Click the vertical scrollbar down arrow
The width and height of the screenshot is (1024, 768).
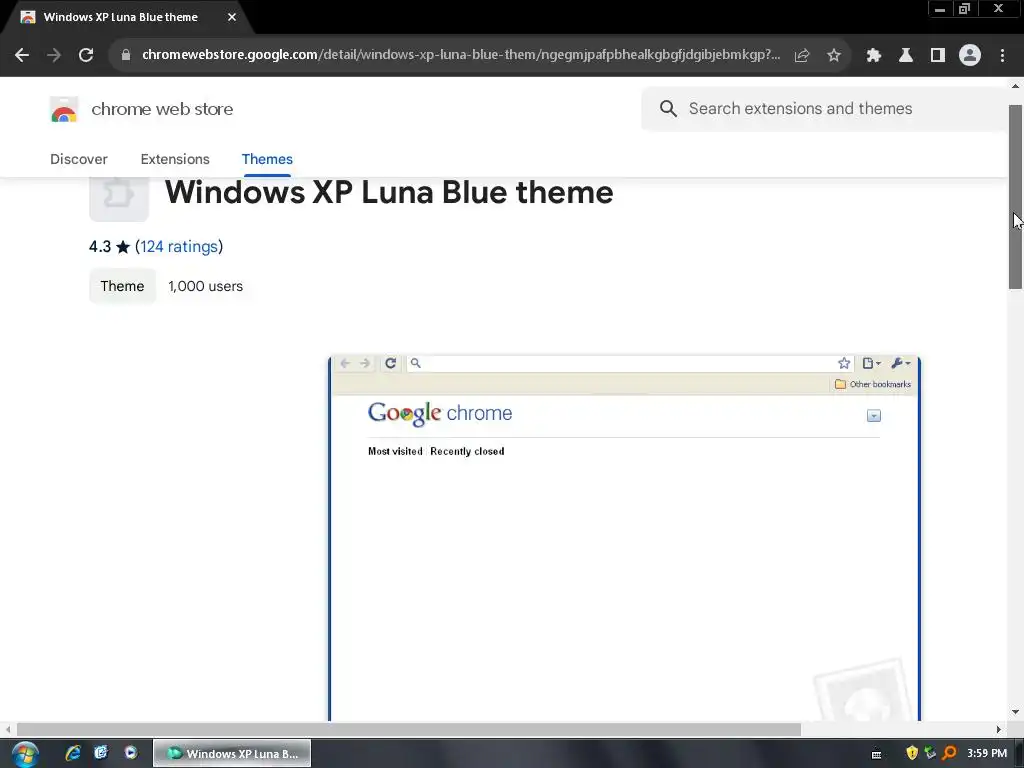tap(1016, 712)
